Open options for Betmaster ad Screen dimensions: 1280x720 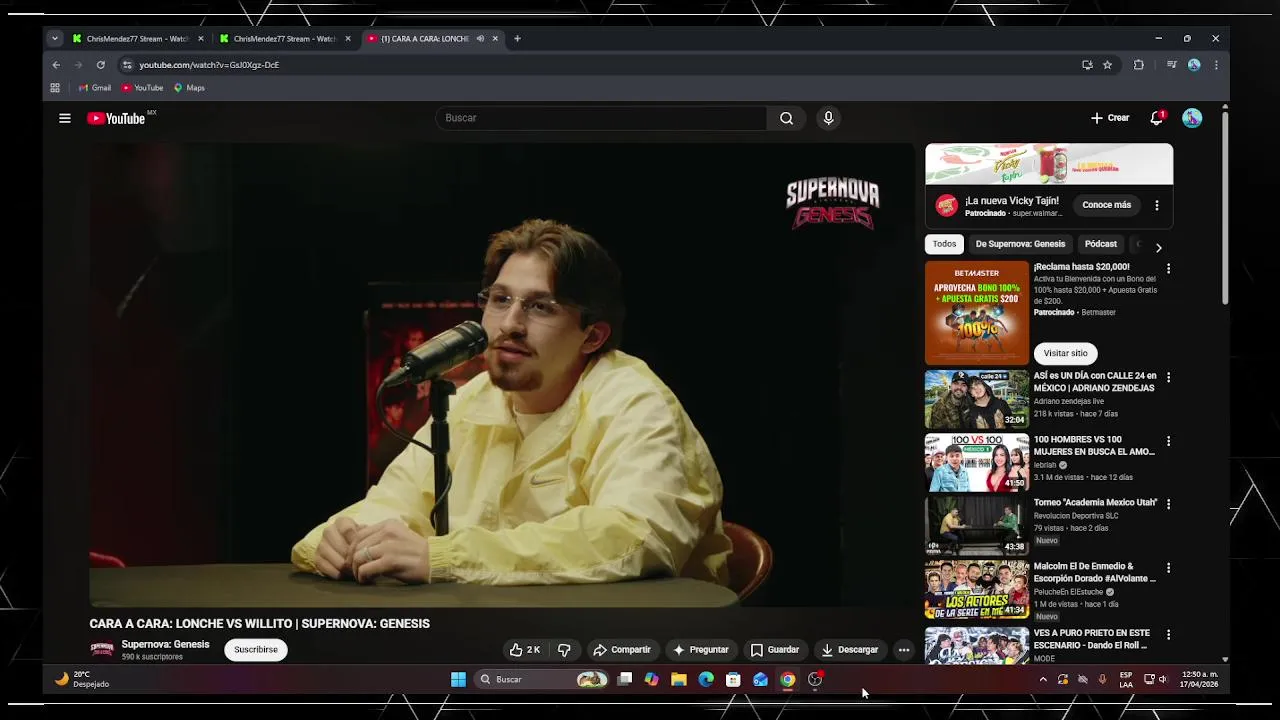click(x=1168, y=269)
